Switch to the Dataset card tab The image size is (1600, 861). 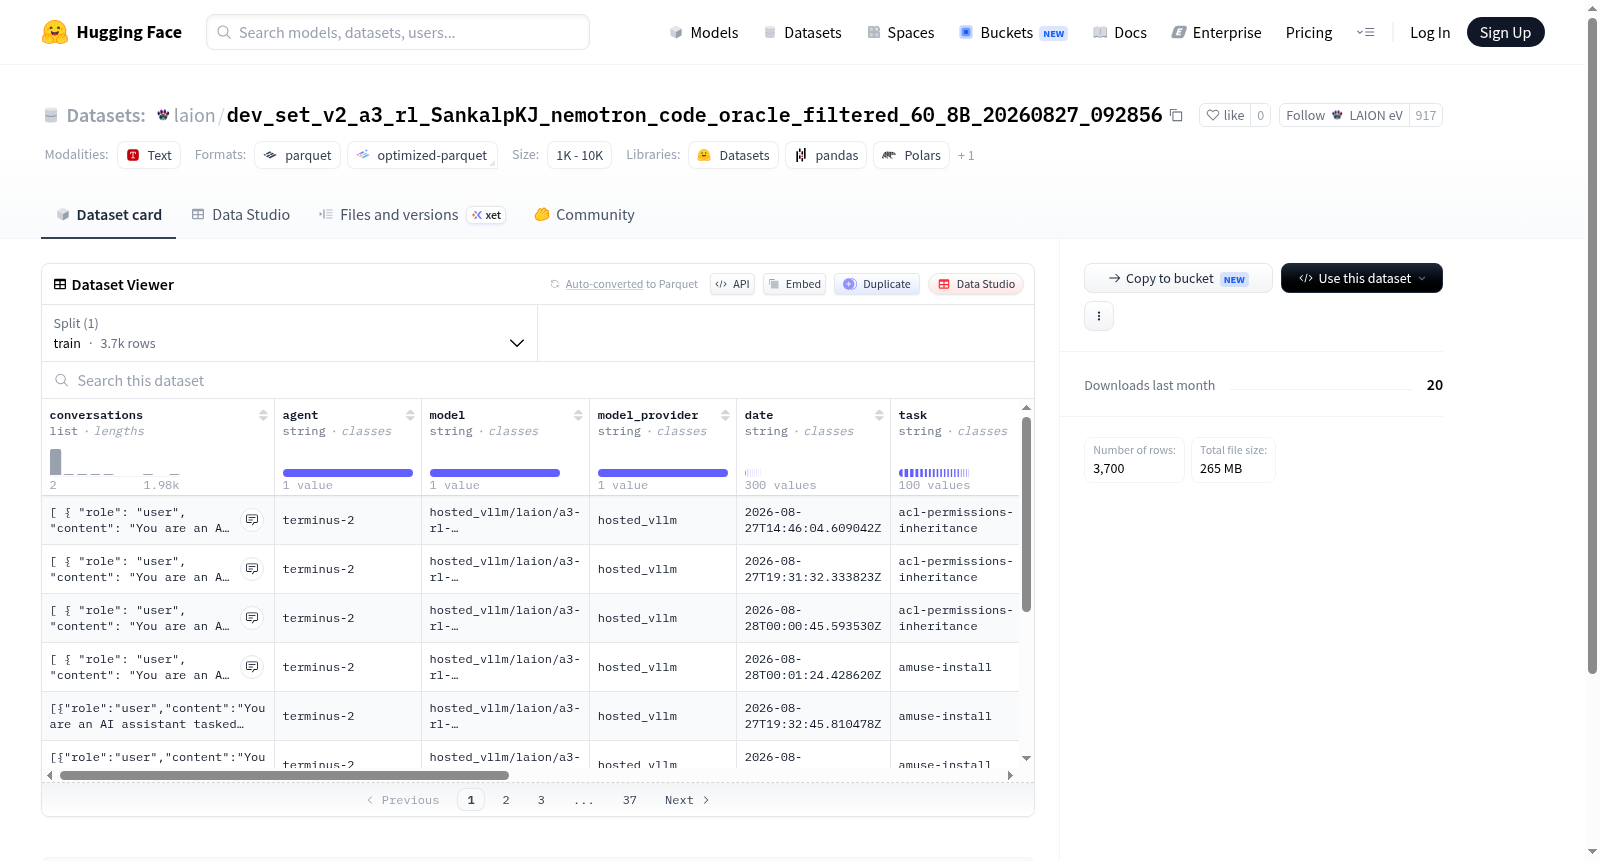point(109,214)
